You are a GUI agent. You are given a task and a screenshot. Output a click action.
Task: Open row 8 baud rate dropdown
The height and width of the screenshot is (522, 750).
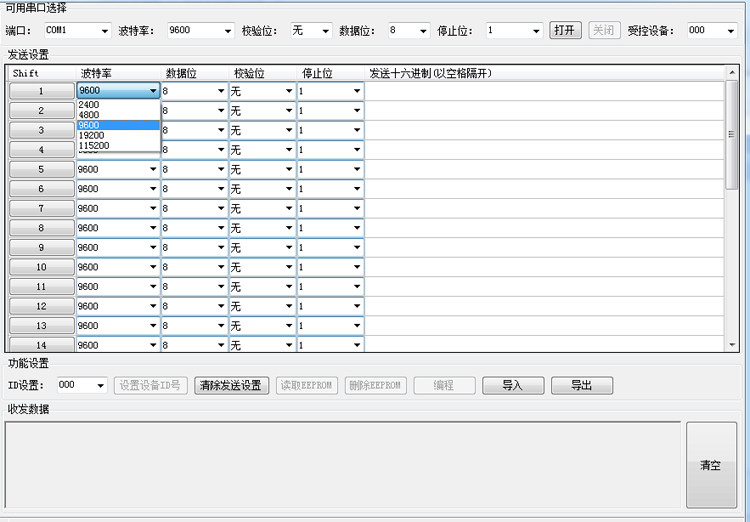click(x=118, y=228)
